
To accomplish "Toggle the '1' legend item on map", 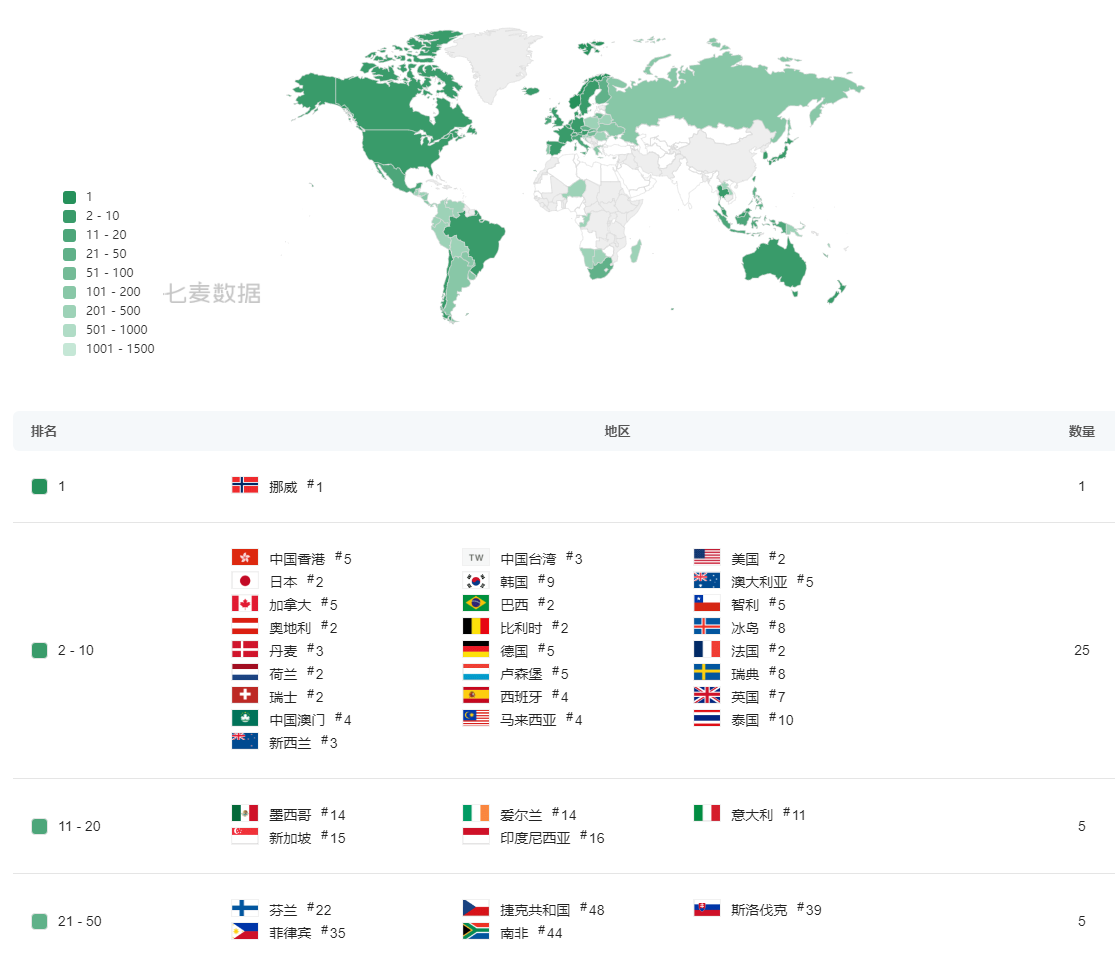I will [78, 197].
